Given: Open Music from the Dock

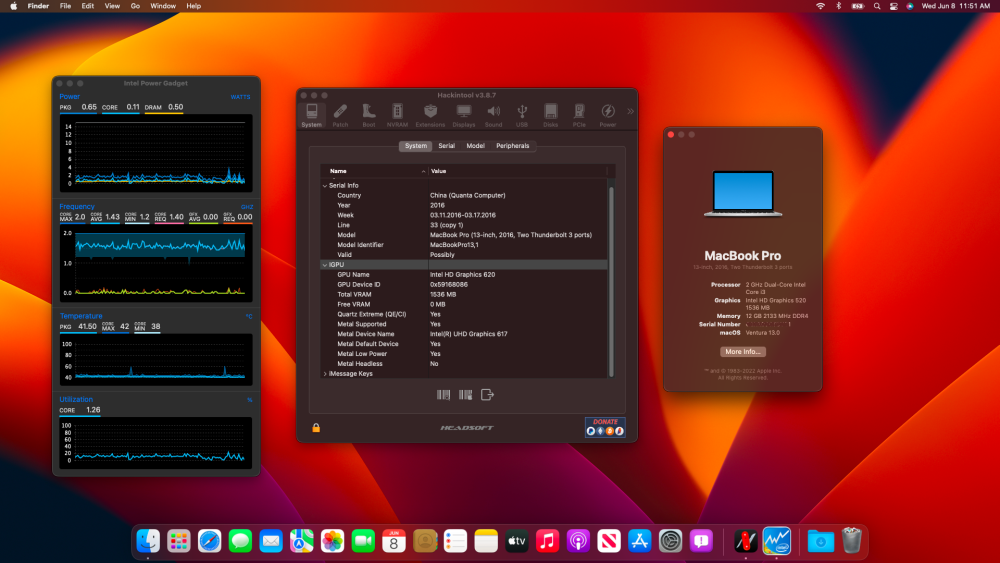Looking at the screenshot, I should (547, 541).
